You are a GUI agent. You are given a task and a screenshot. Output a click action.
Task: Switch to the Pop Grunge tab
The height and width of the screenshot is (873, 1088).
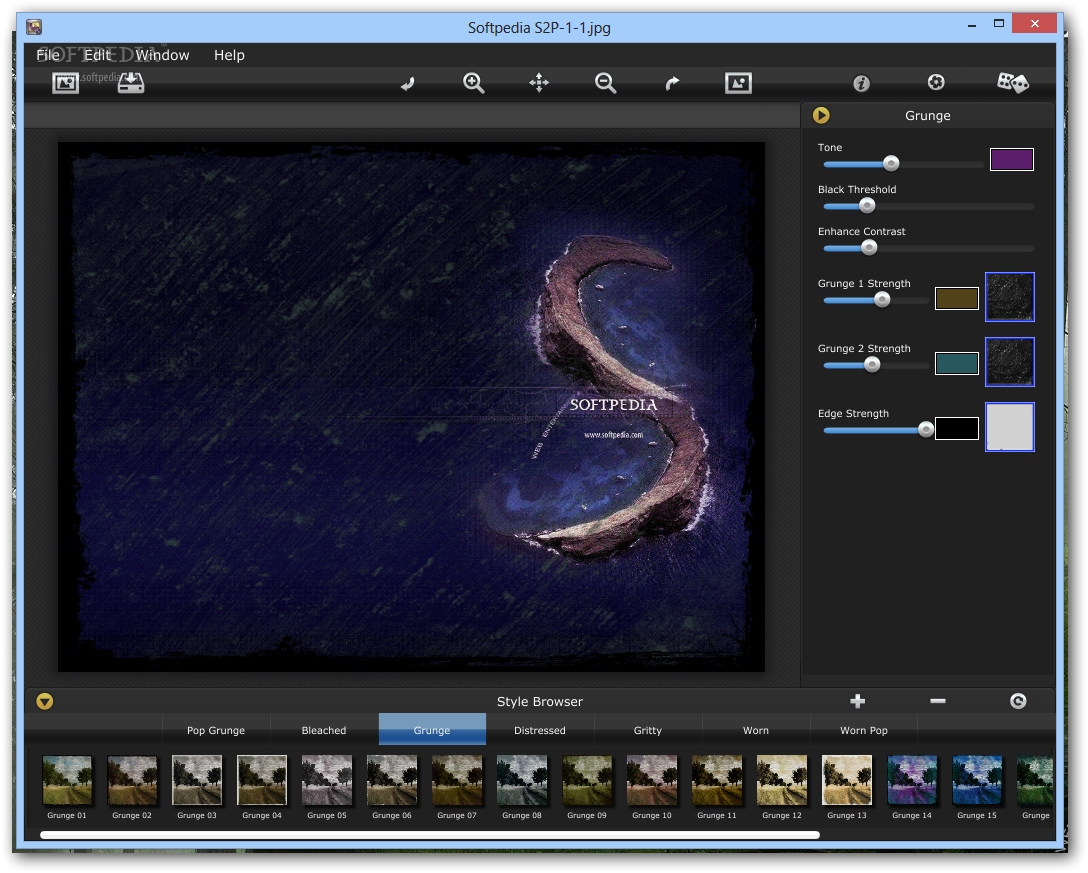pyautogui.click(x=216, y=730)
